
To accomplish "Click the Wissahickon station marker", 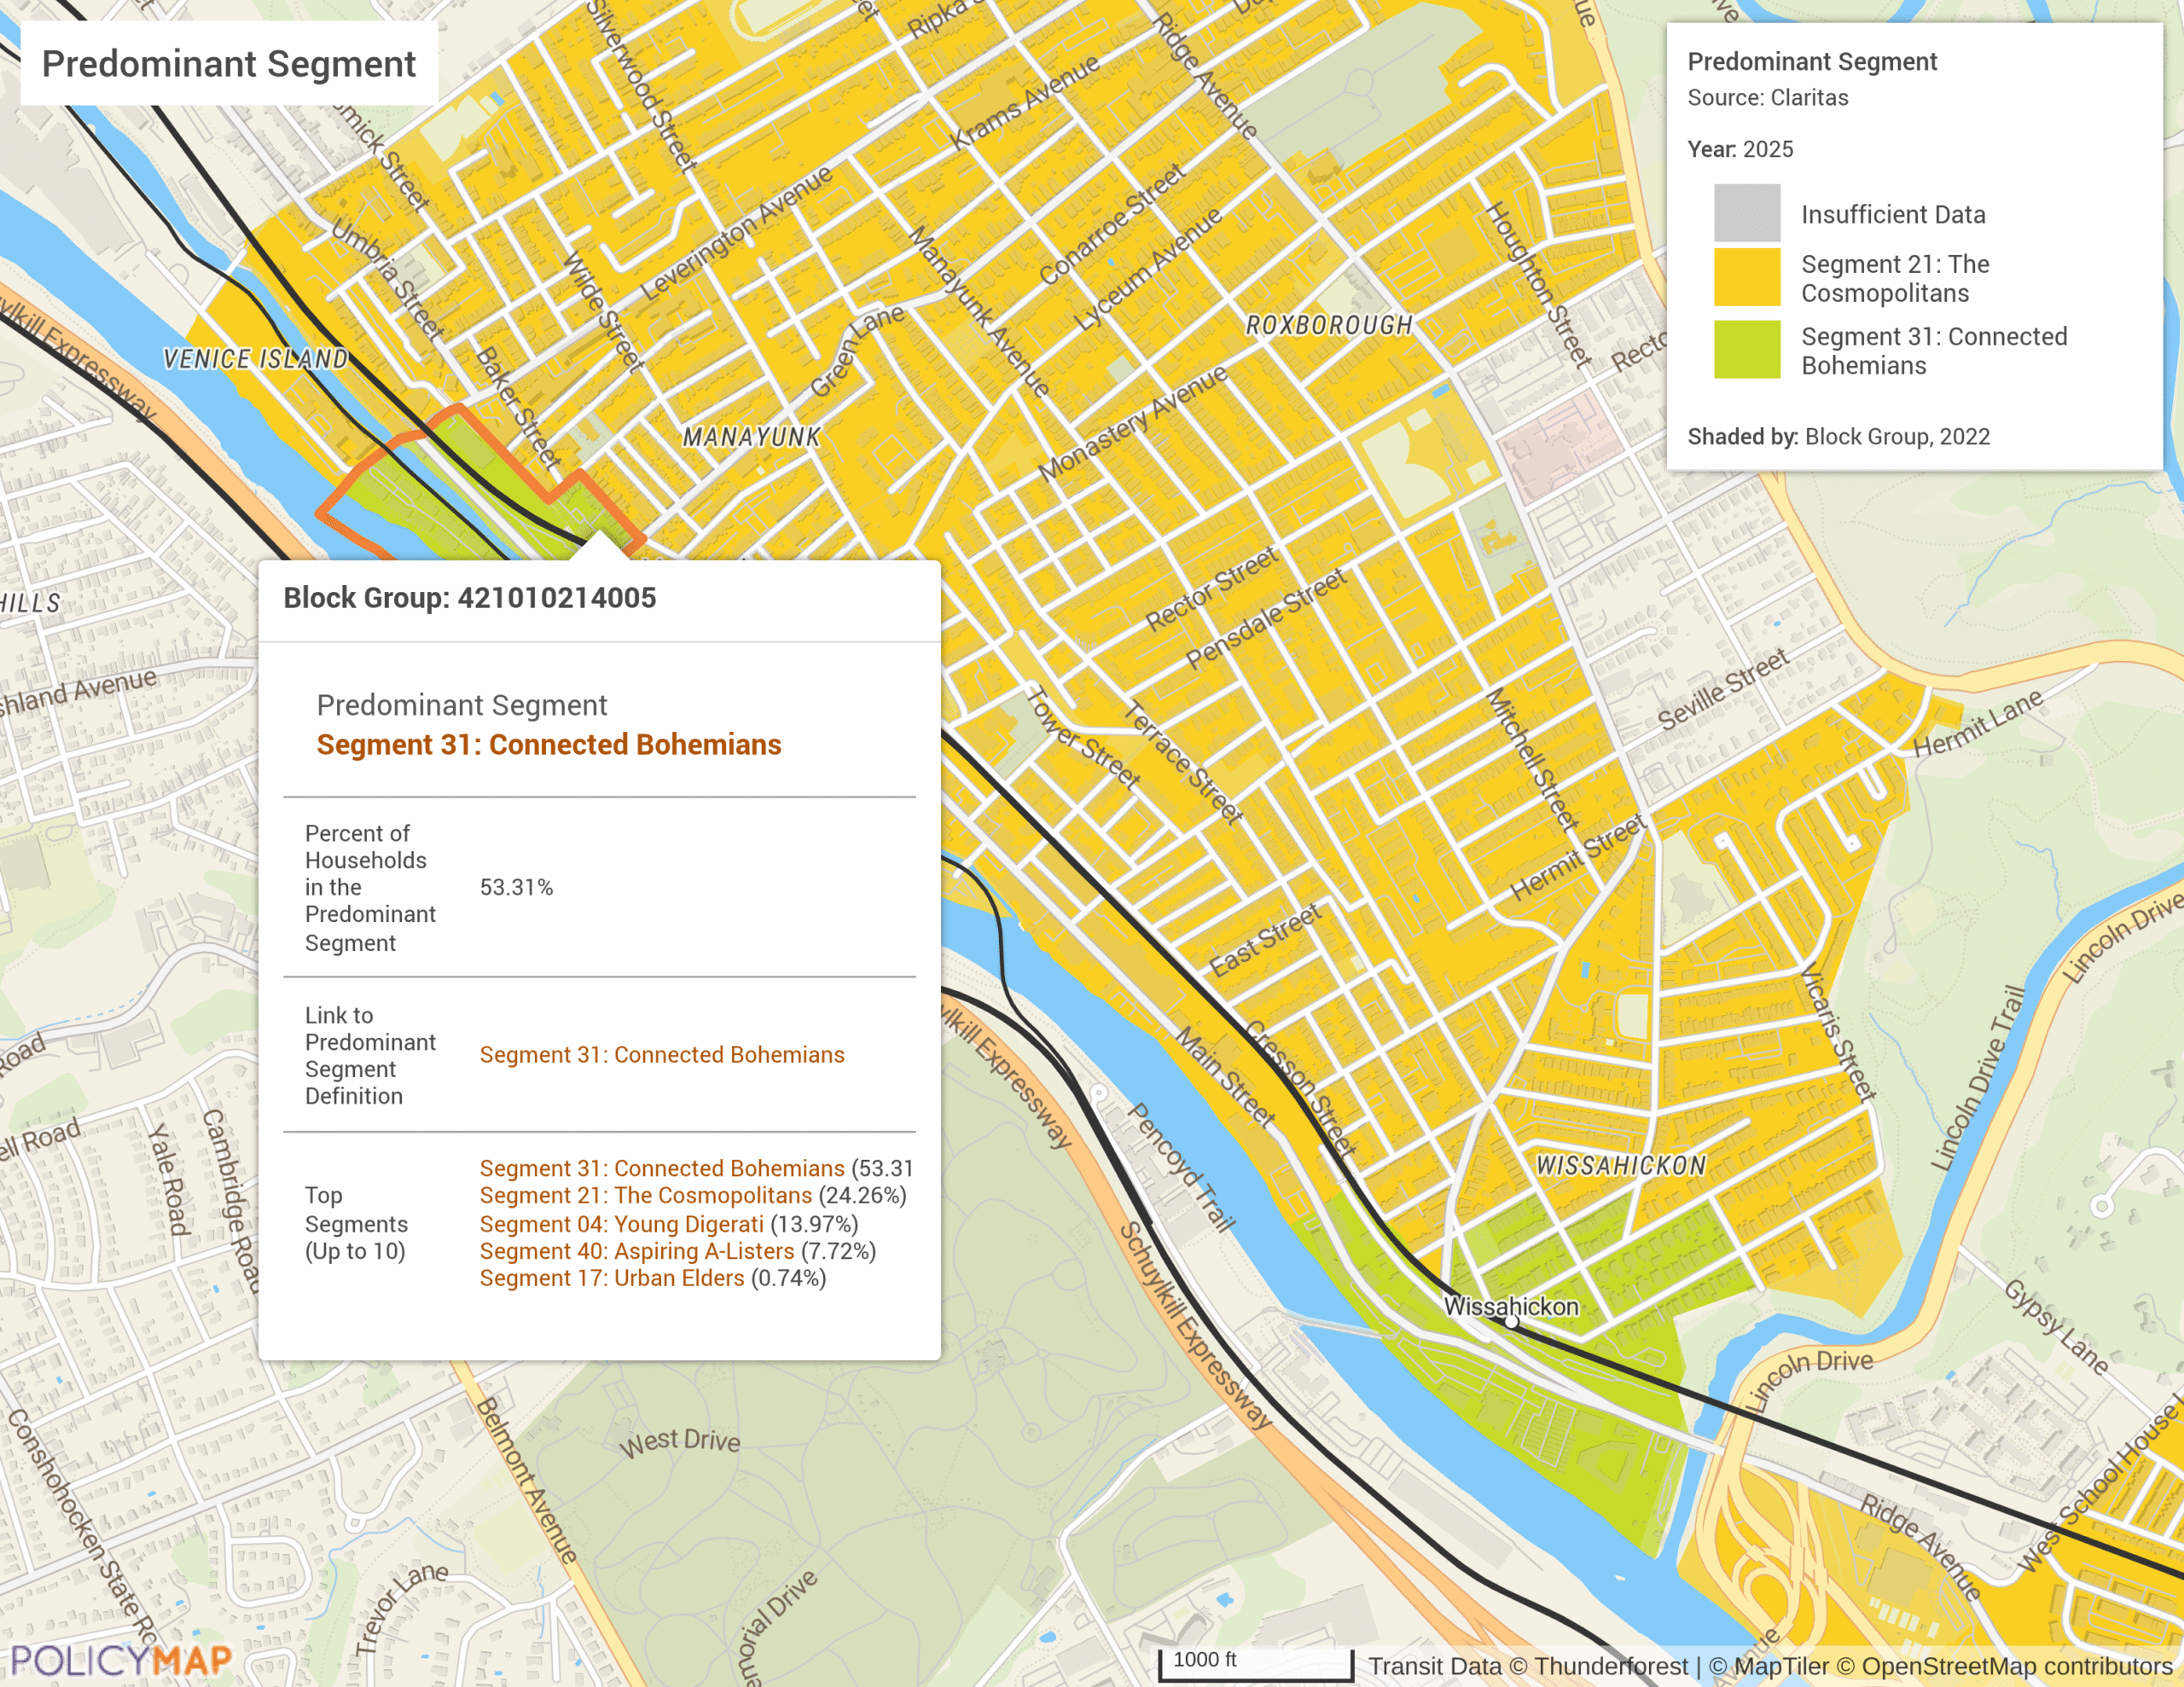I will tap(1511, 1322).
